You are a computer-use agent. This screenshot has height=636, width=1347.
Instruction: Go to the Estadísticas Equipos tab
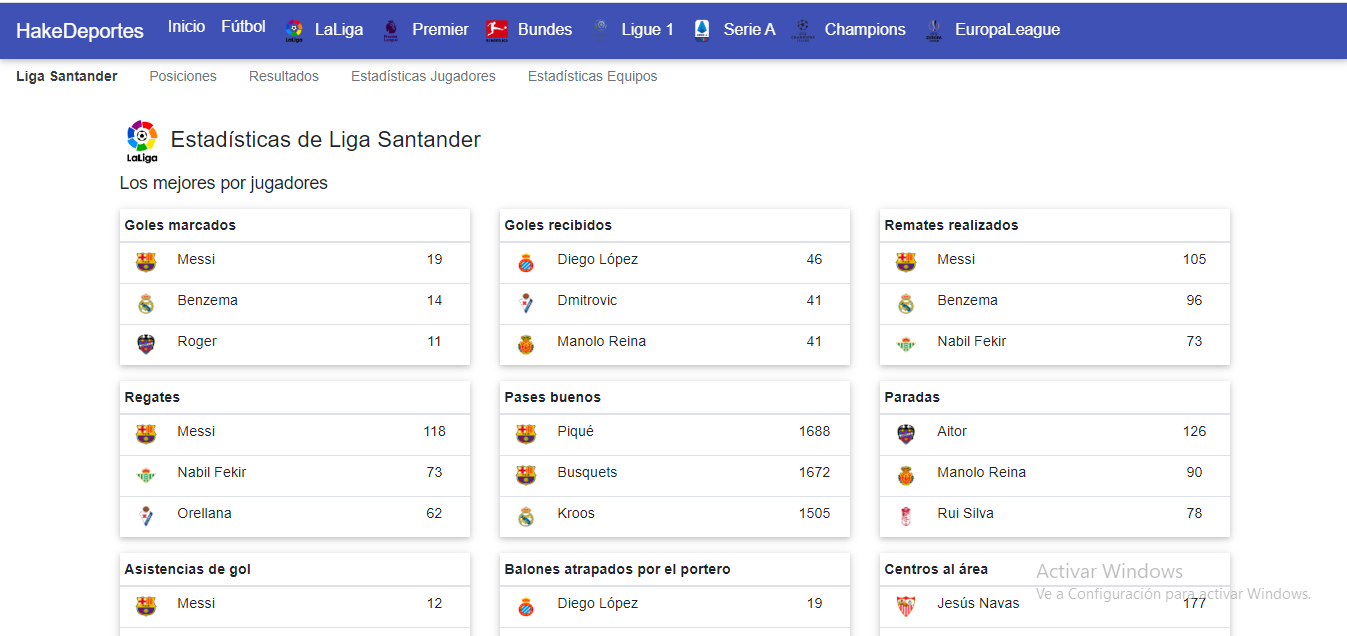tap(592, 76)
